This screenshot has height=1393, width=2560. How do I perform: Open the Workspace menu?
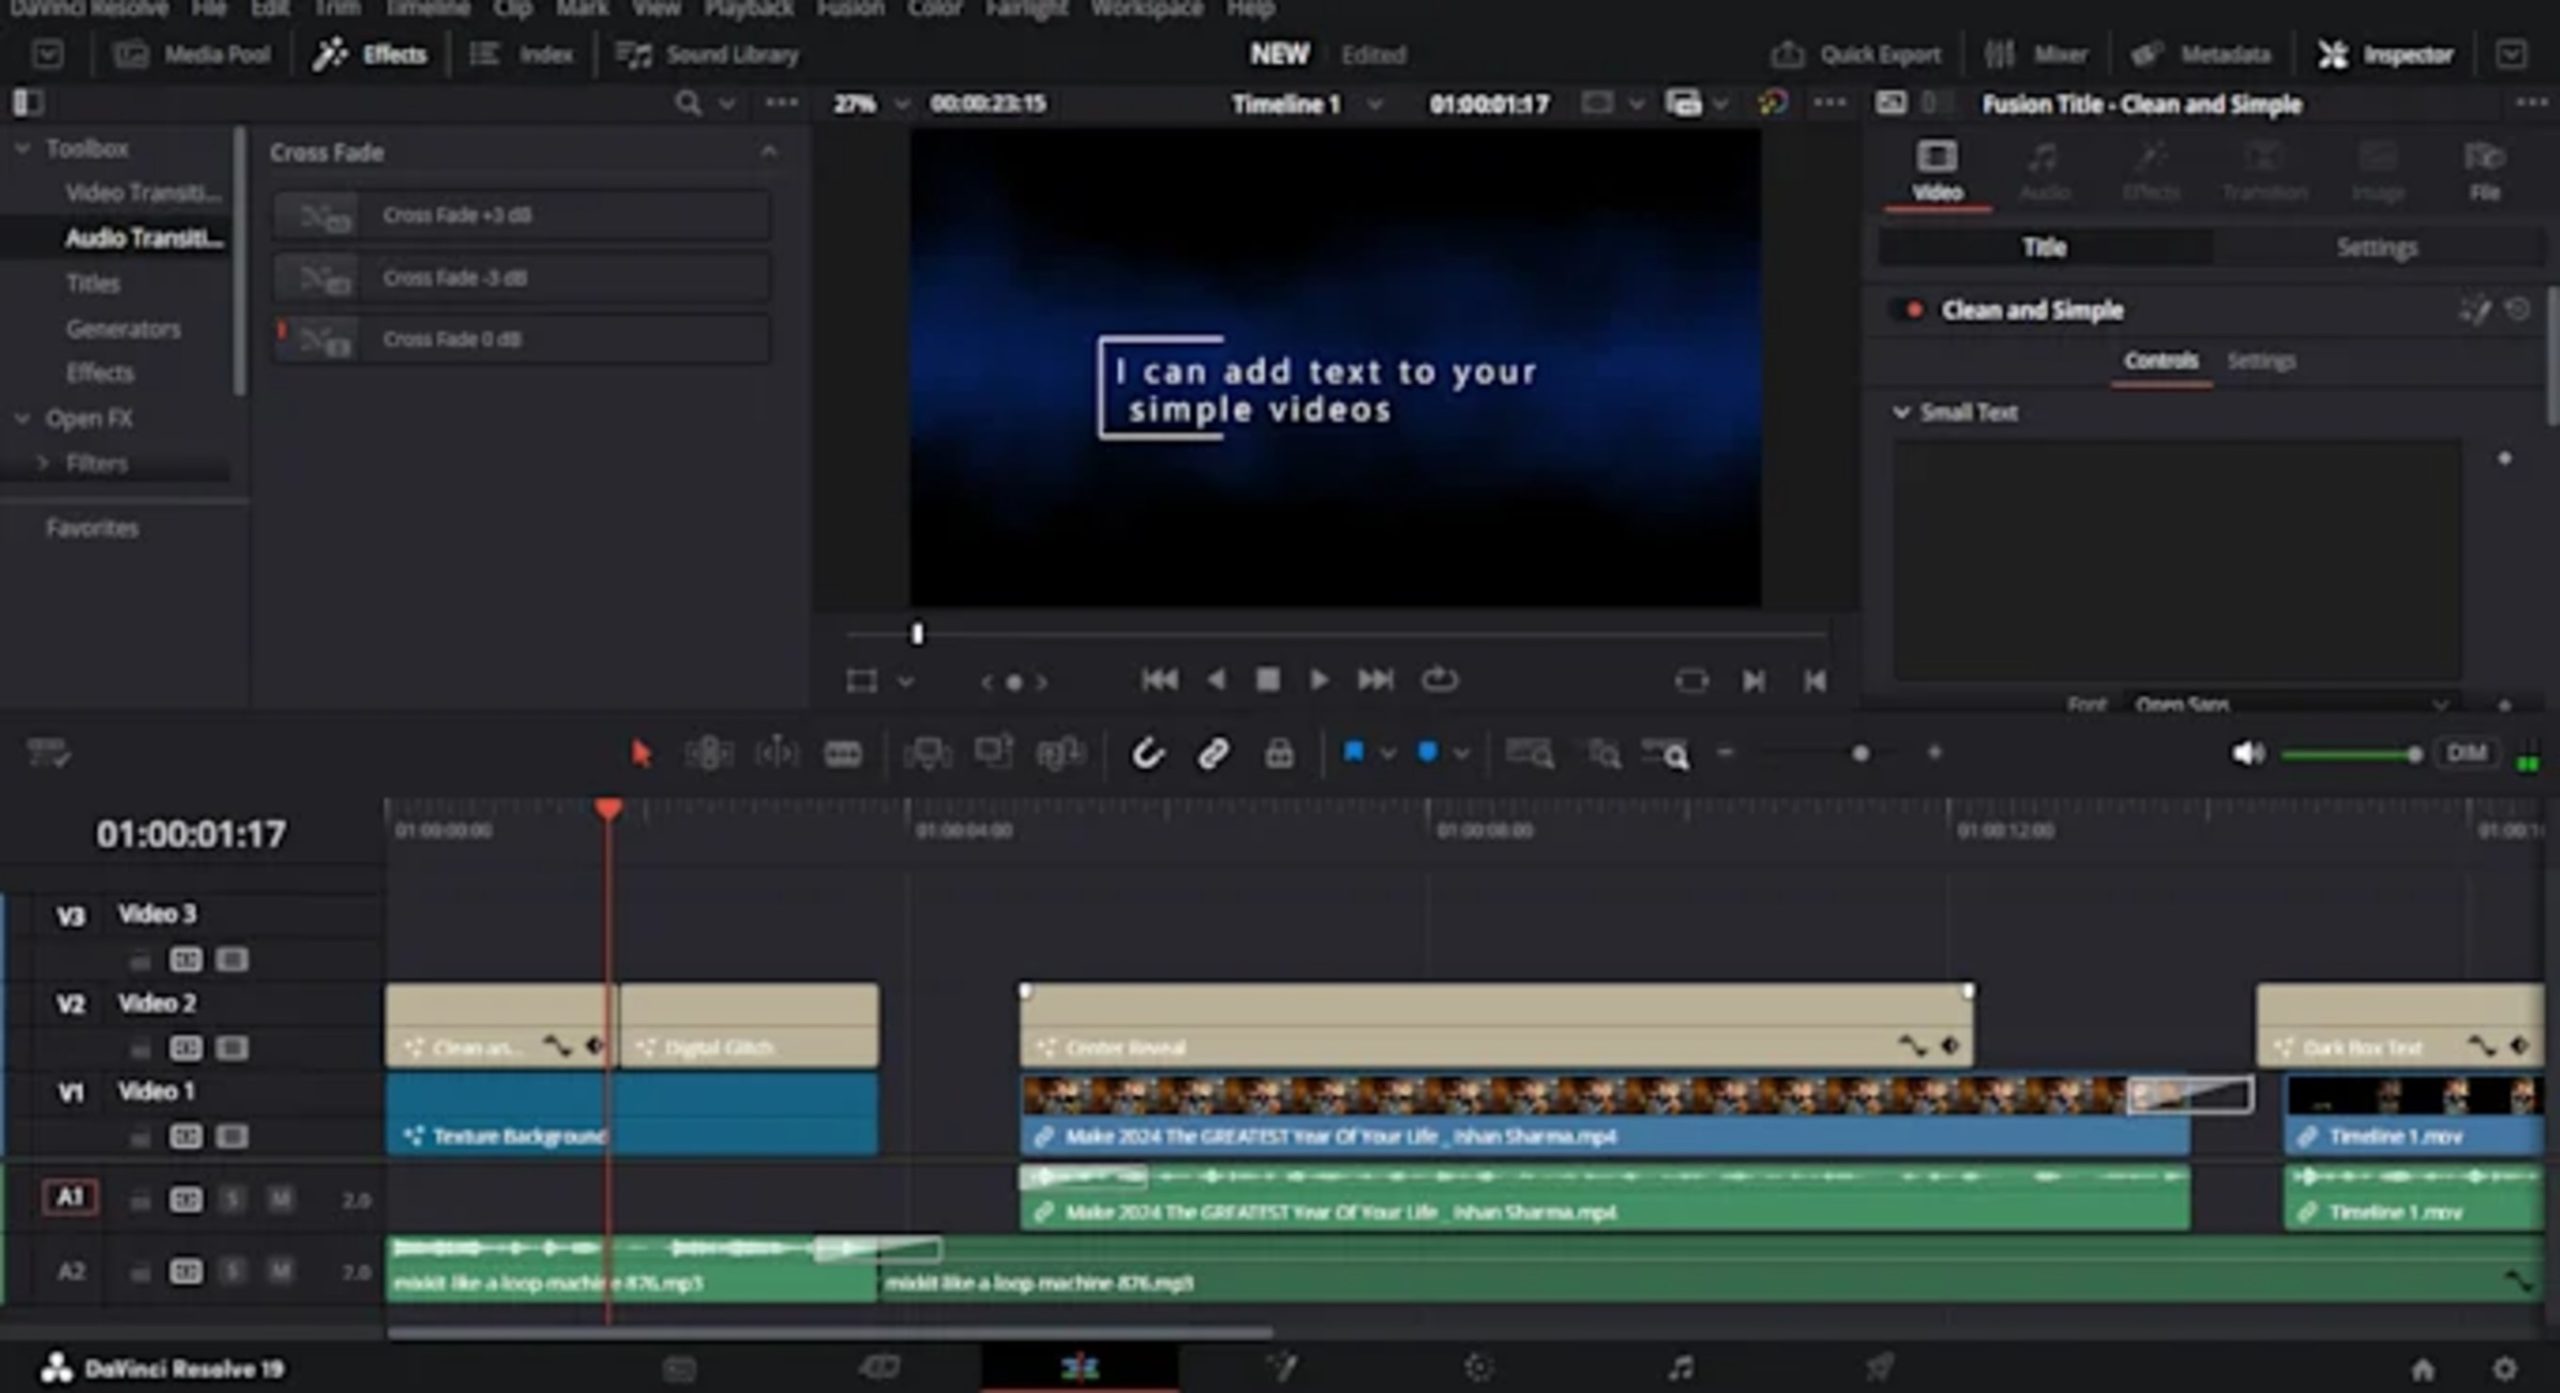[1148, 8]
